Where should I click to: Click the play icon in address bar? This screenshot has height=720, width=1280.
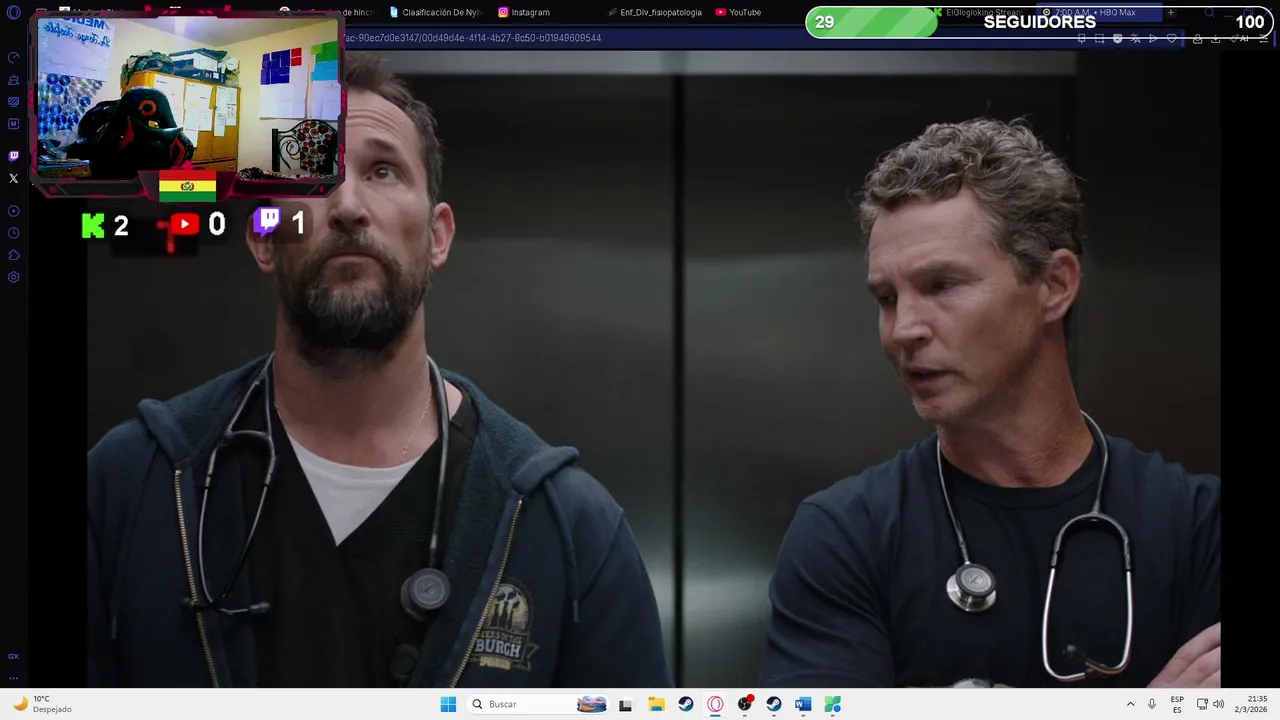coord(1153,38)
